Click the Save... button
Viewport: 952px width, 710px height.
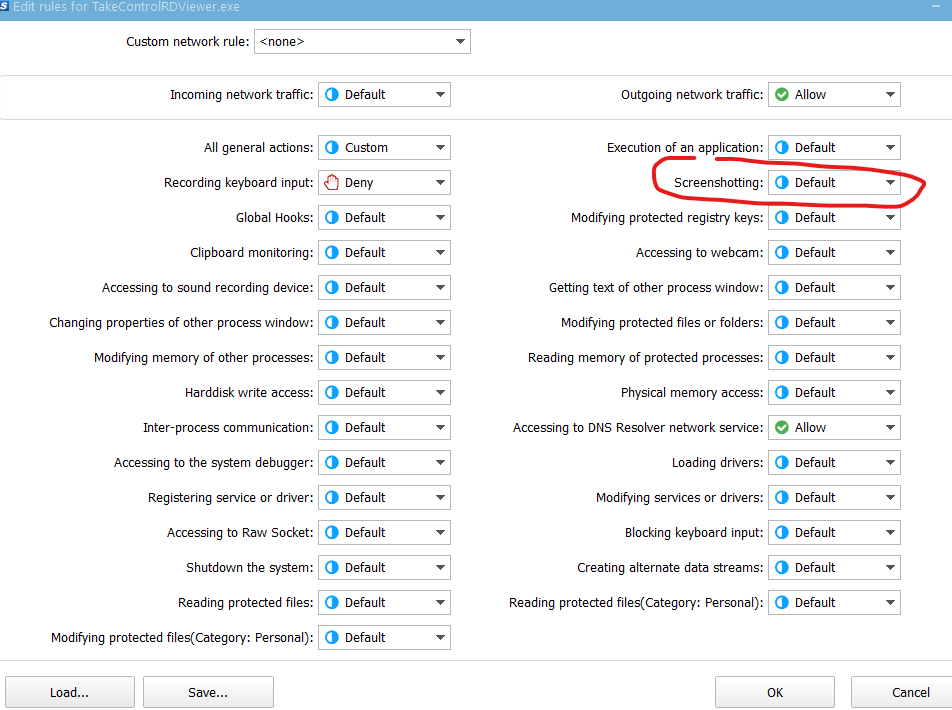click(208, 692)
